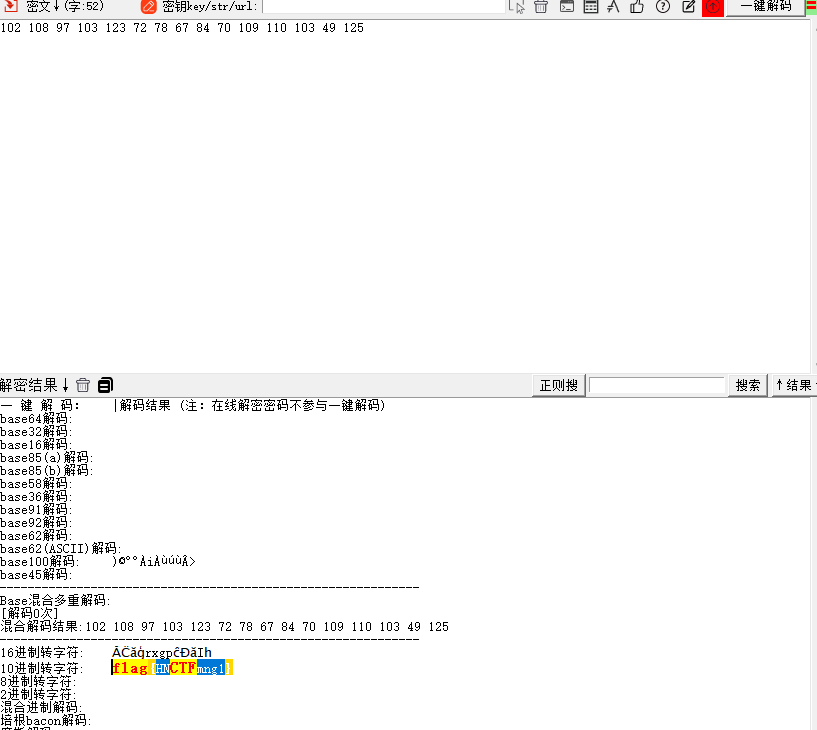Click the 搜索 search button
Screen dimensions: 817x730
click(747, 385)
